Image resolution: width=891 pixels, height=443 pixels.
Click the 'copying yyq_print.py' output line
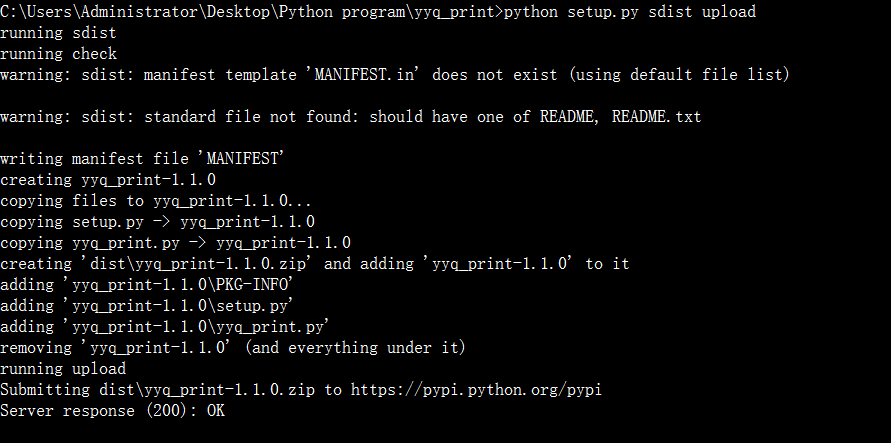tap(175, 243)
